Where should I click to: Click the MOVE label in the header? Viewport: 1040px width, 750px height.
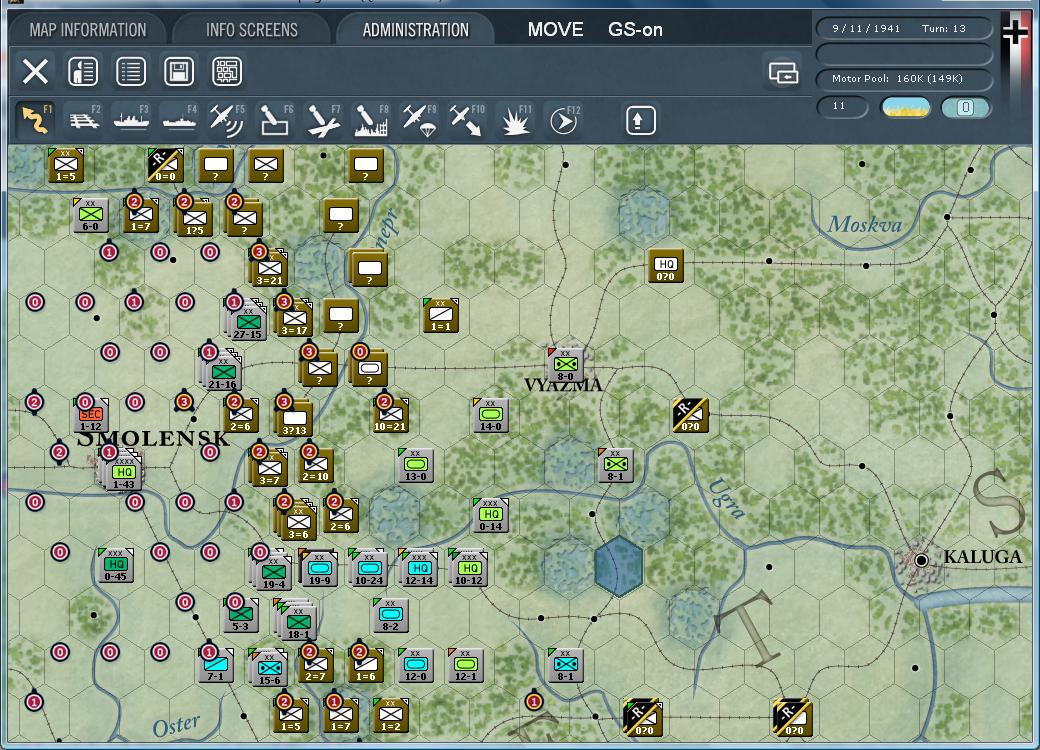coord(554,29)
